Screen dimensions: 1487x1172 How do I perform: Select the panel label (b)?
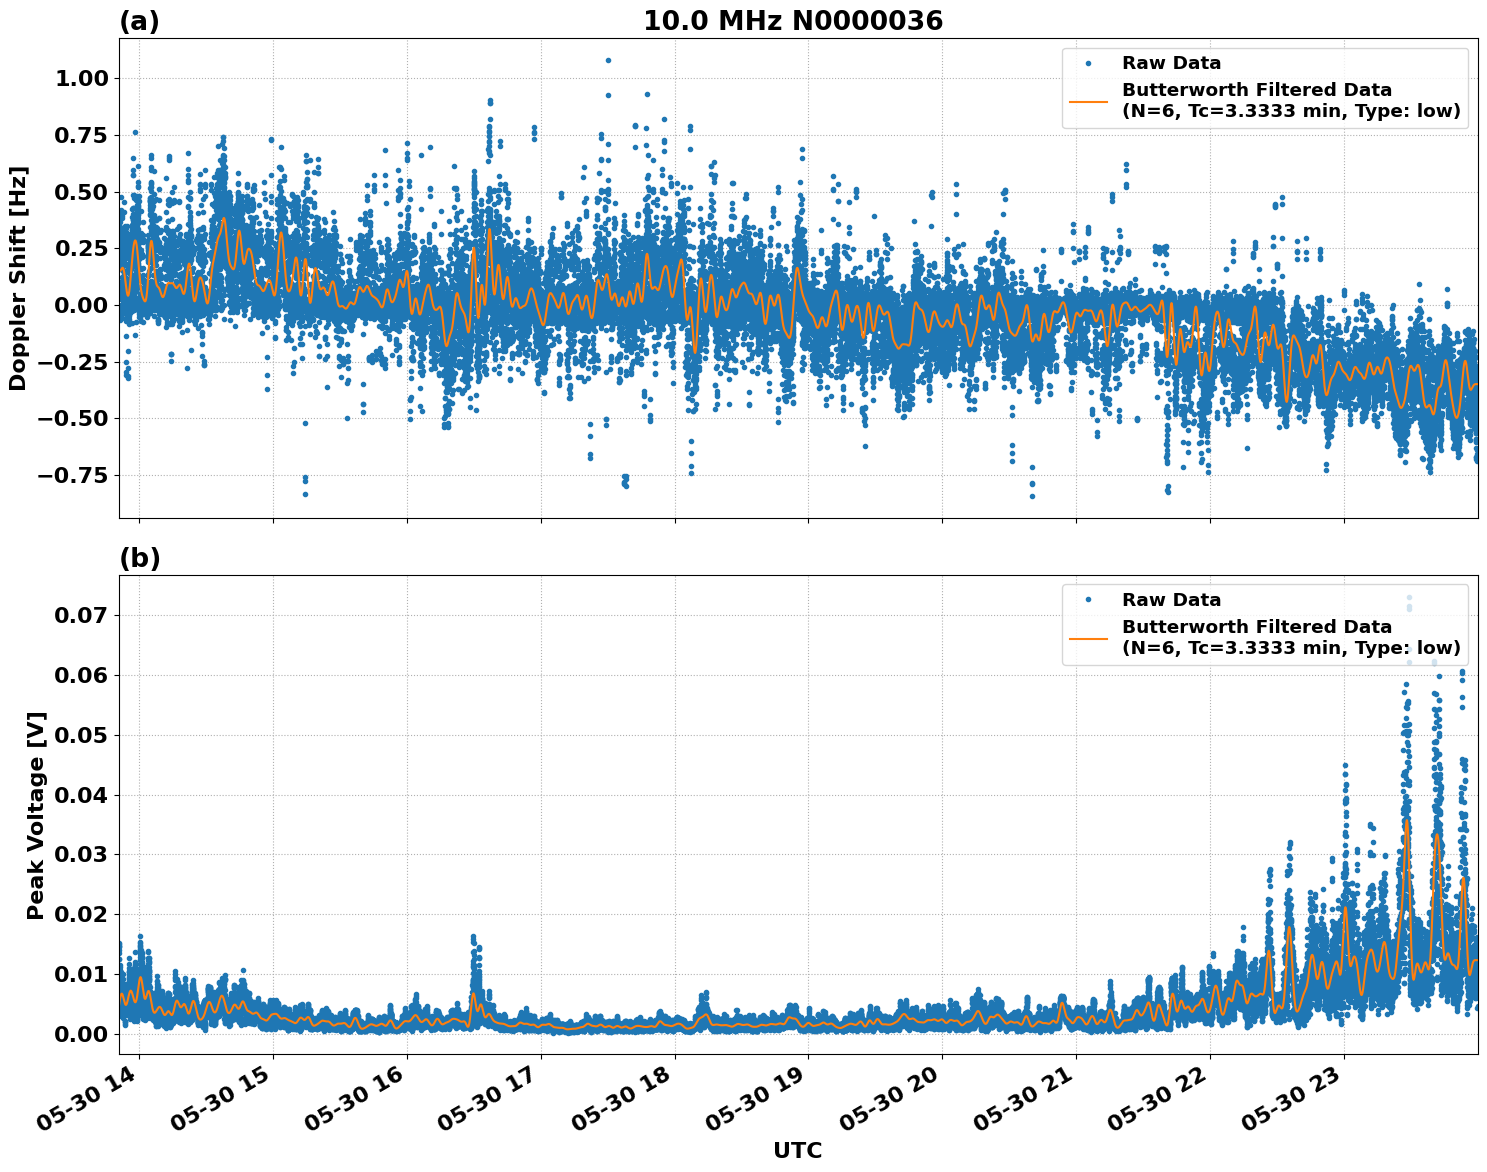(139, 558)
